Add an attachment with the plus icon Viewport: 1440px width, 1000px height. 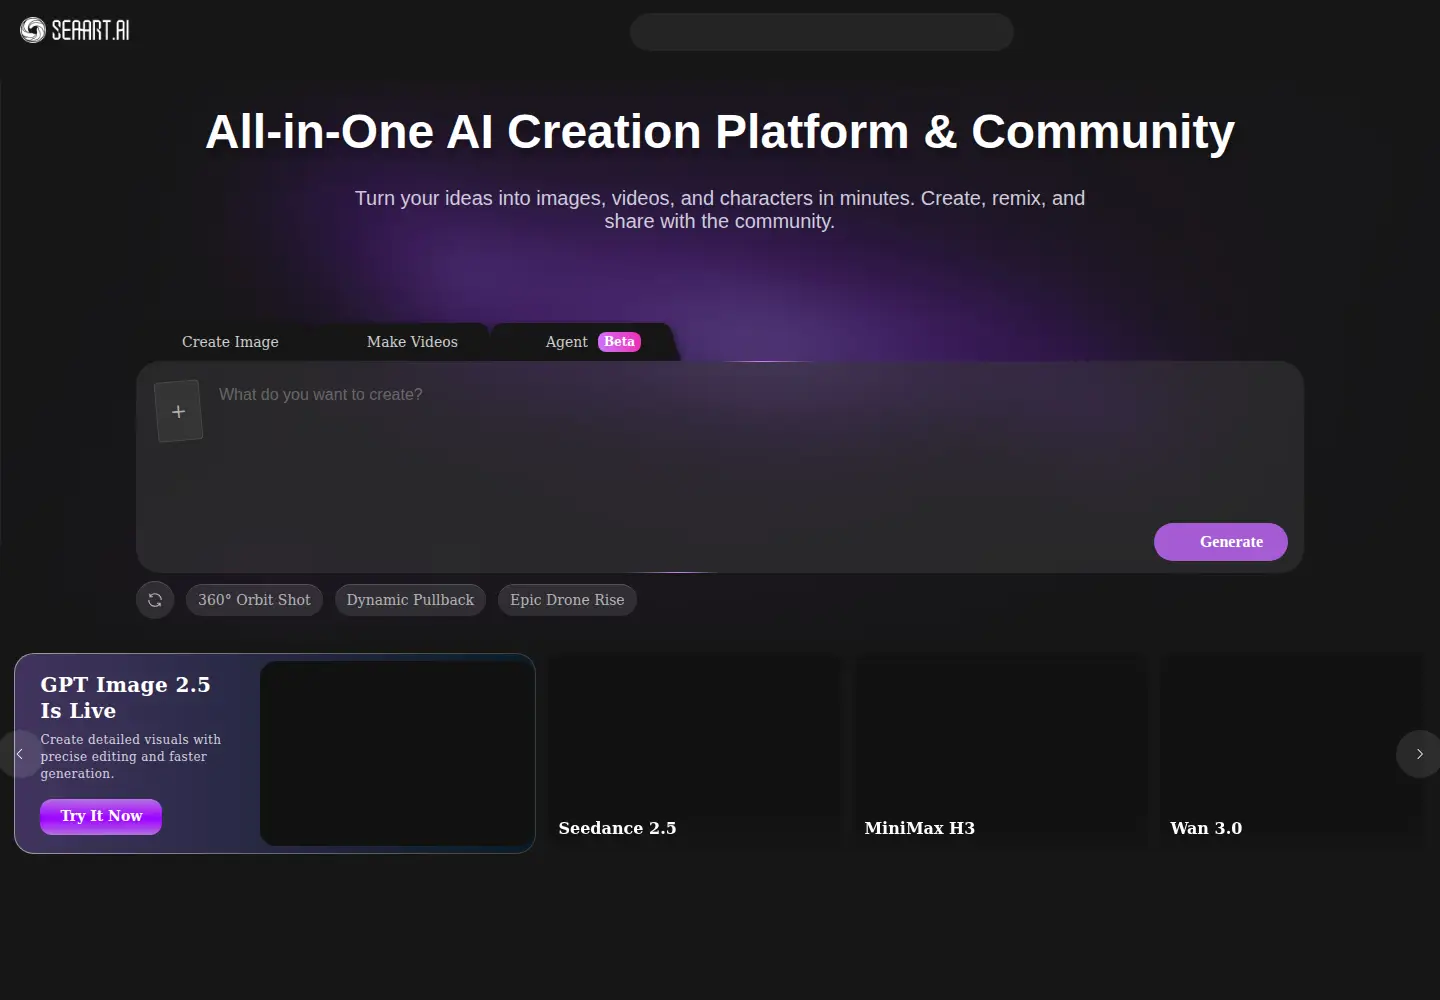coord(179,411)
